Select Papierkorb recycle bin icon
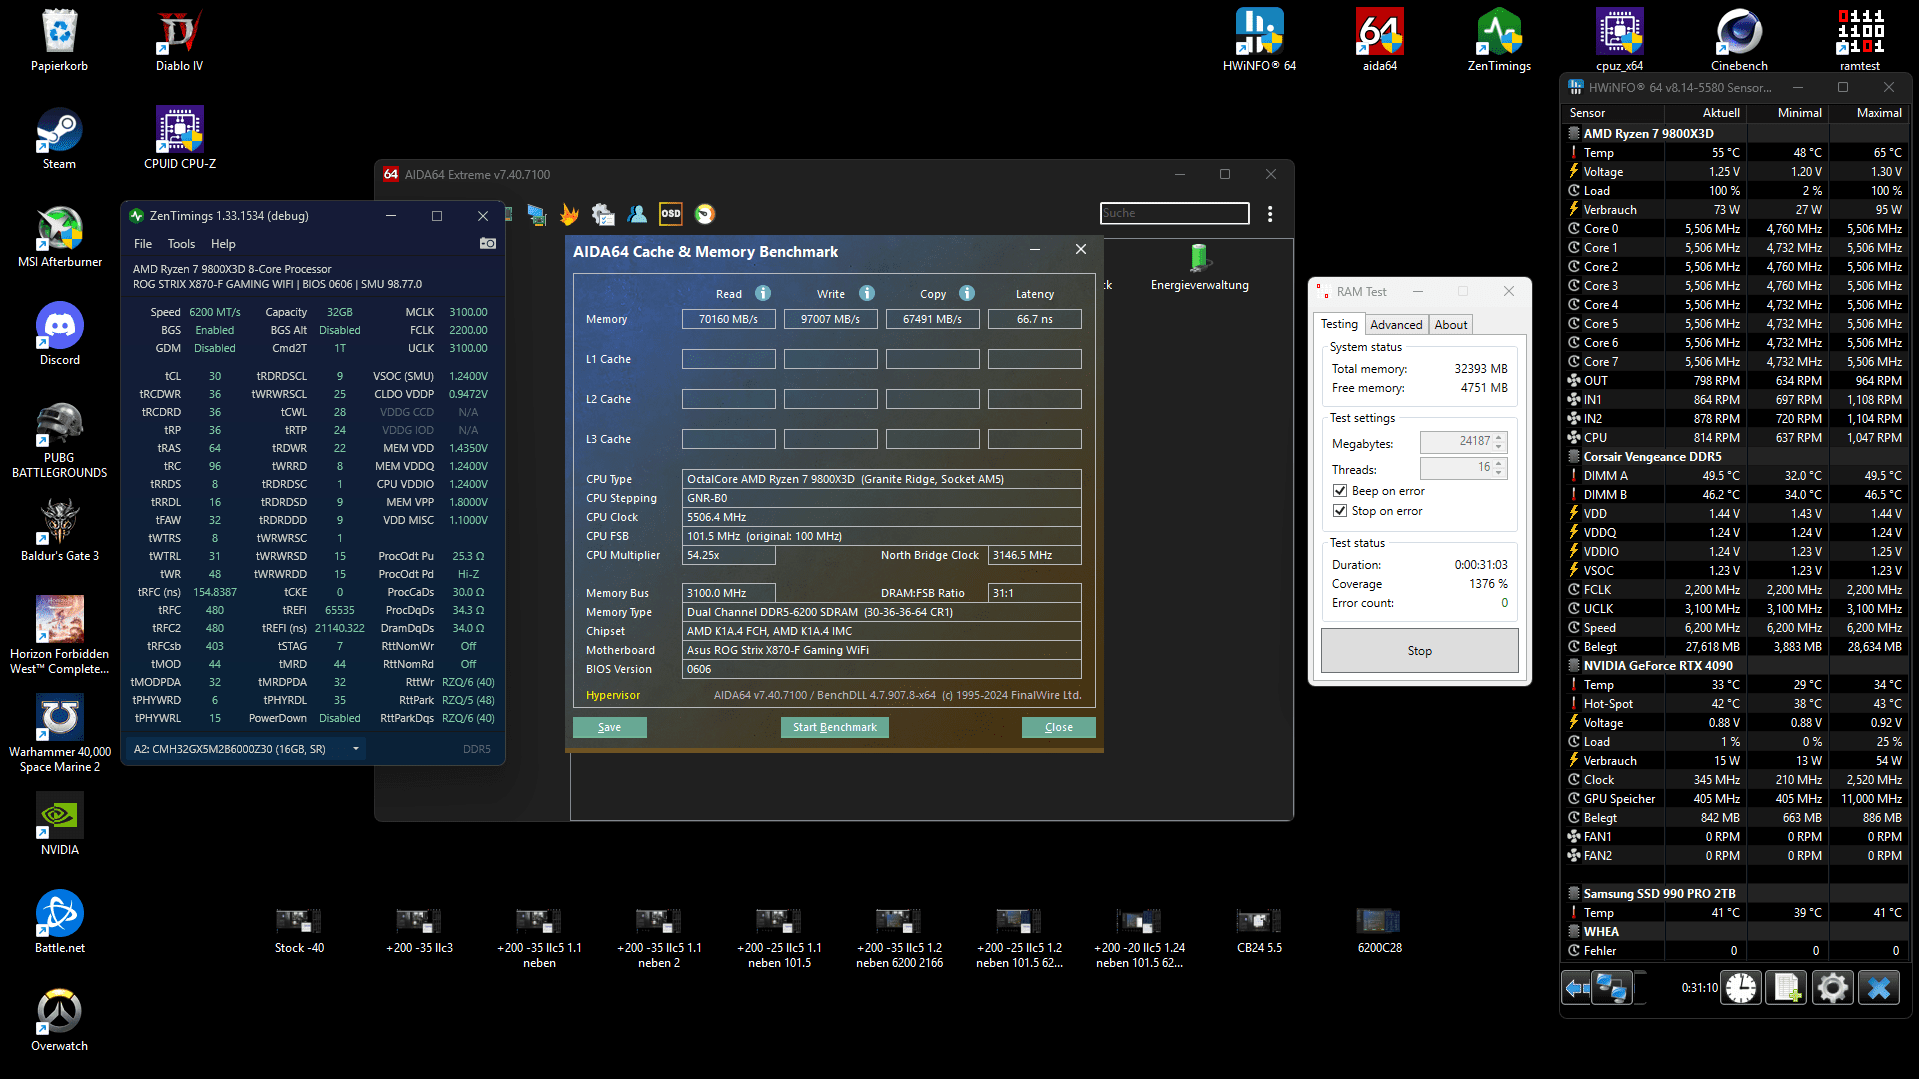1919x1079 pixels. [x=60, y=40]
